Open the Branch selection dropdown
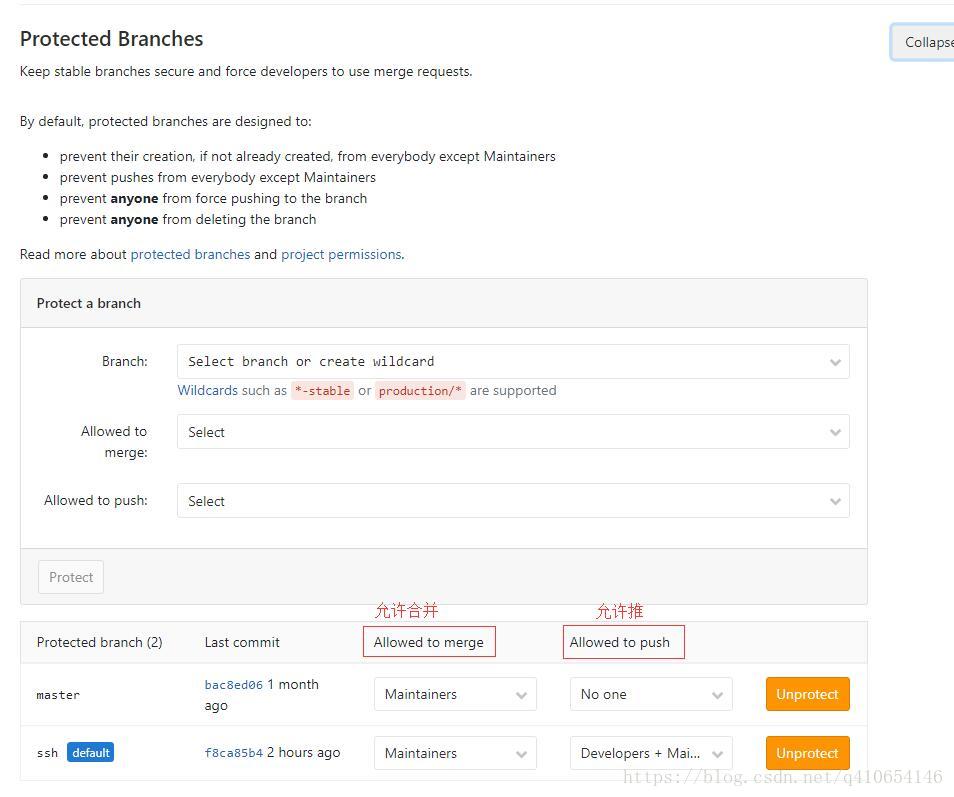 point(512,362)
